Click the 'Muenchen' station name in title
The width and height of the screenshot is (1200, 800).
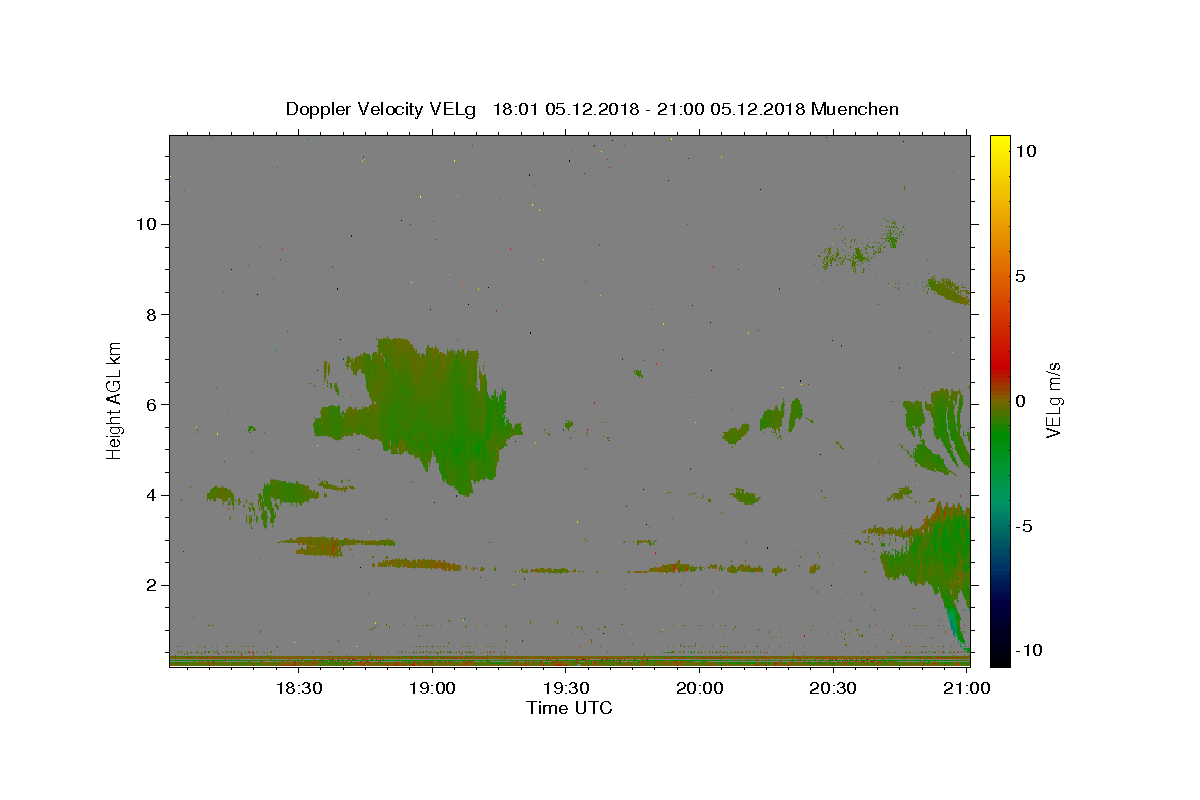(x=855, y=109)
